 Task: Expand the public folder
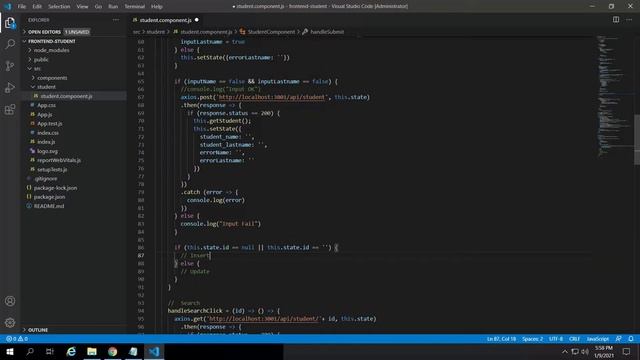pyautogui.click(x=41, y=60)
